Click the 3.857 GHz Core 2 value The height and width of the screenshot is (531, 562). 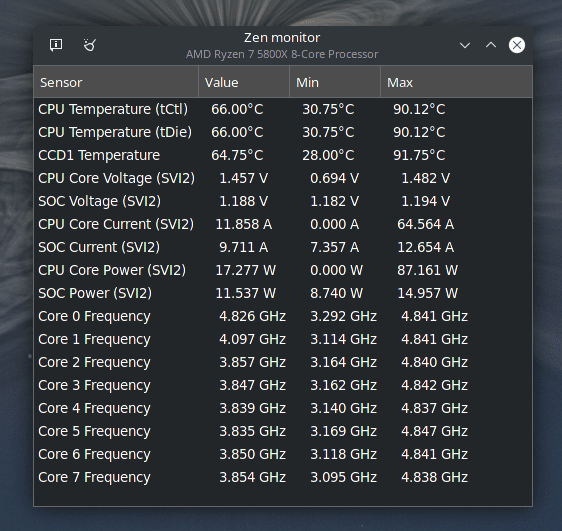tap(253, 362)
